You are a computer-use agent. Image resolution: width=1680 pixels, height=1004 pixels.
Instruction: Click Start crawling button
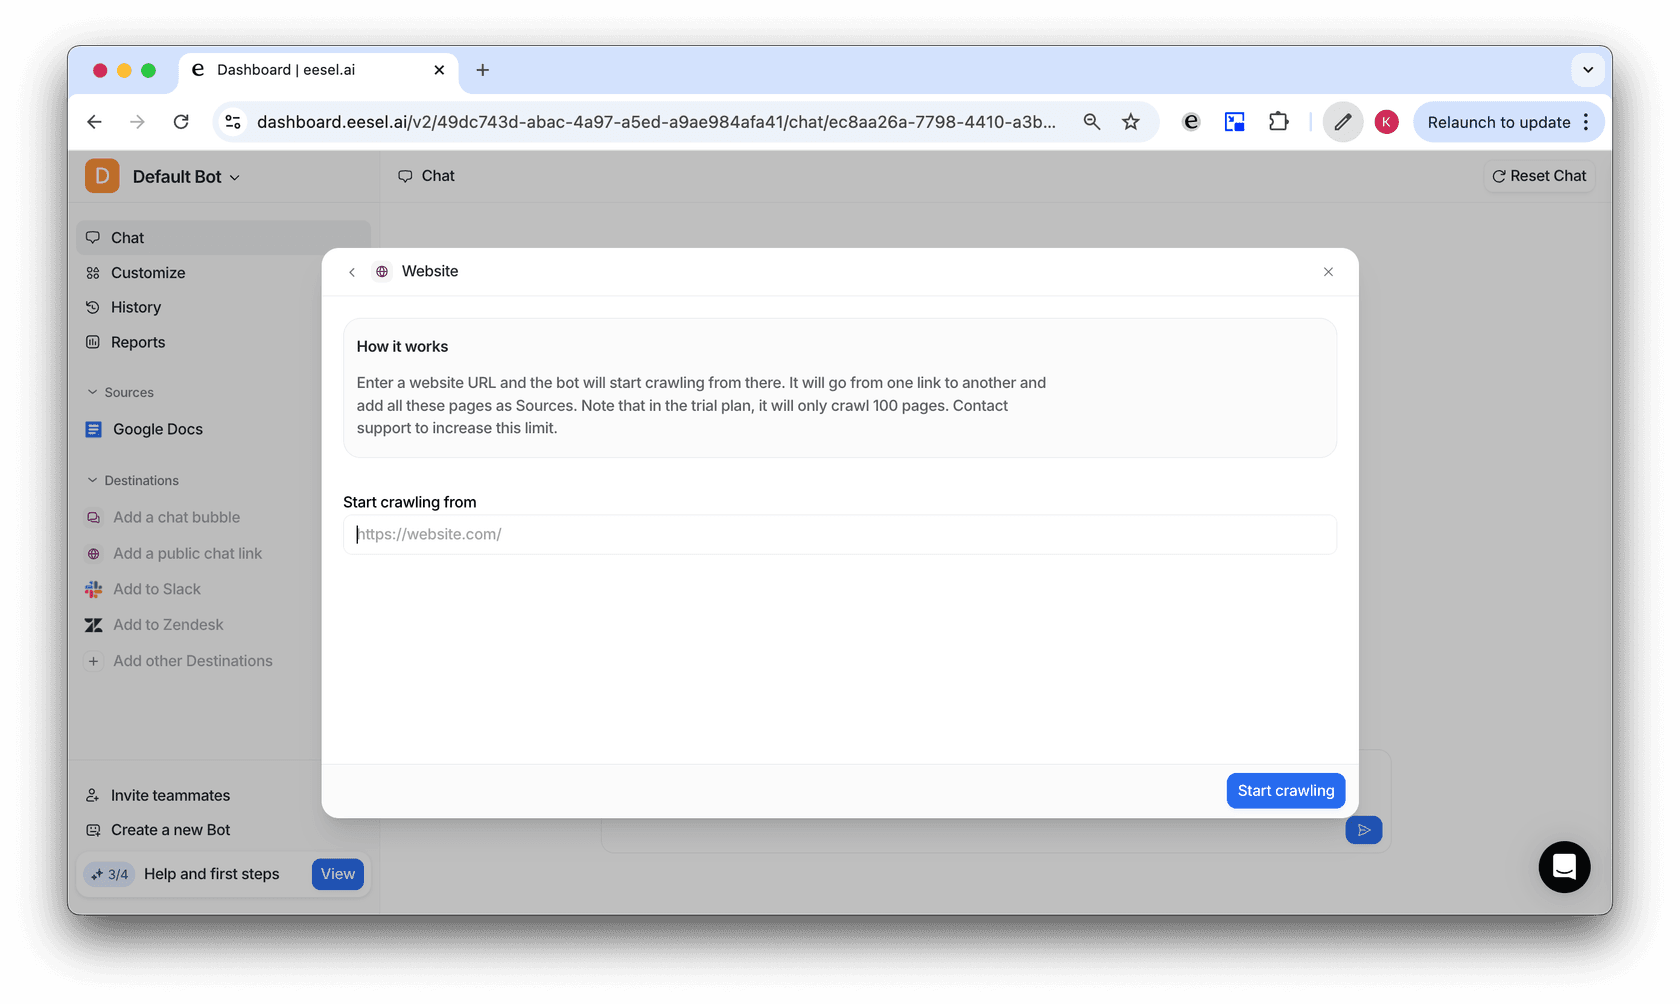pos(1286,791)
